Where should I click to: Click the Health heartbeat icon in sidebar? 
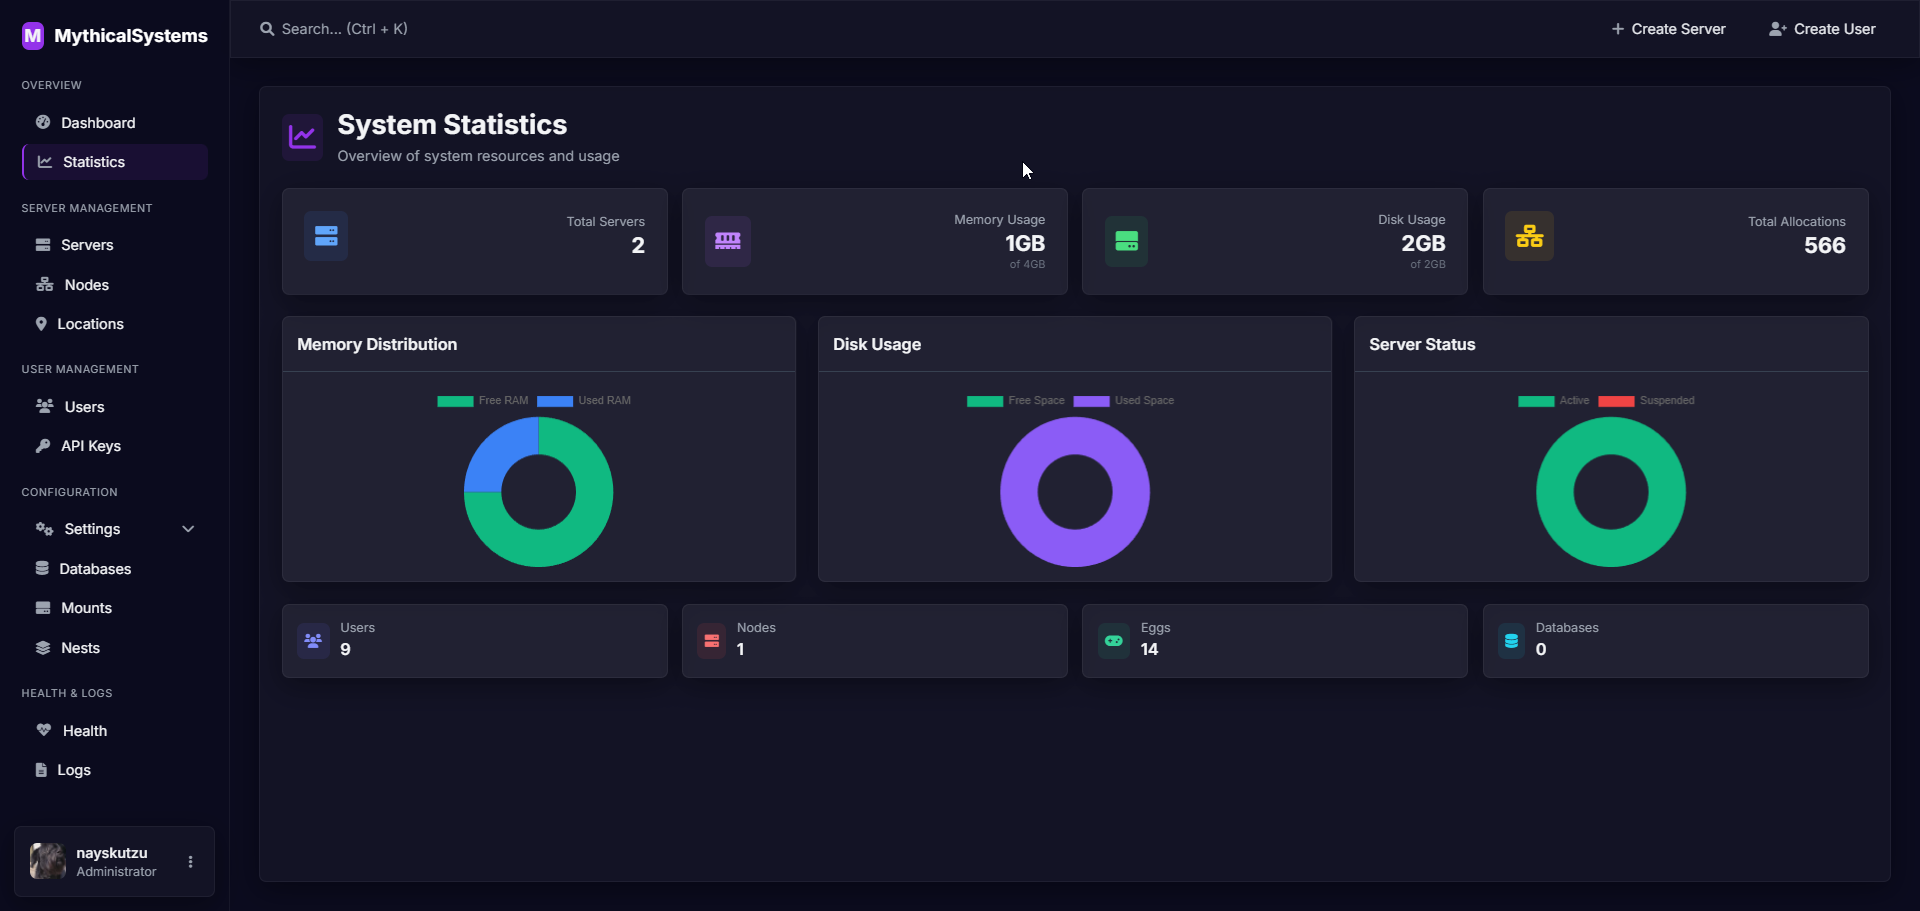44,730
